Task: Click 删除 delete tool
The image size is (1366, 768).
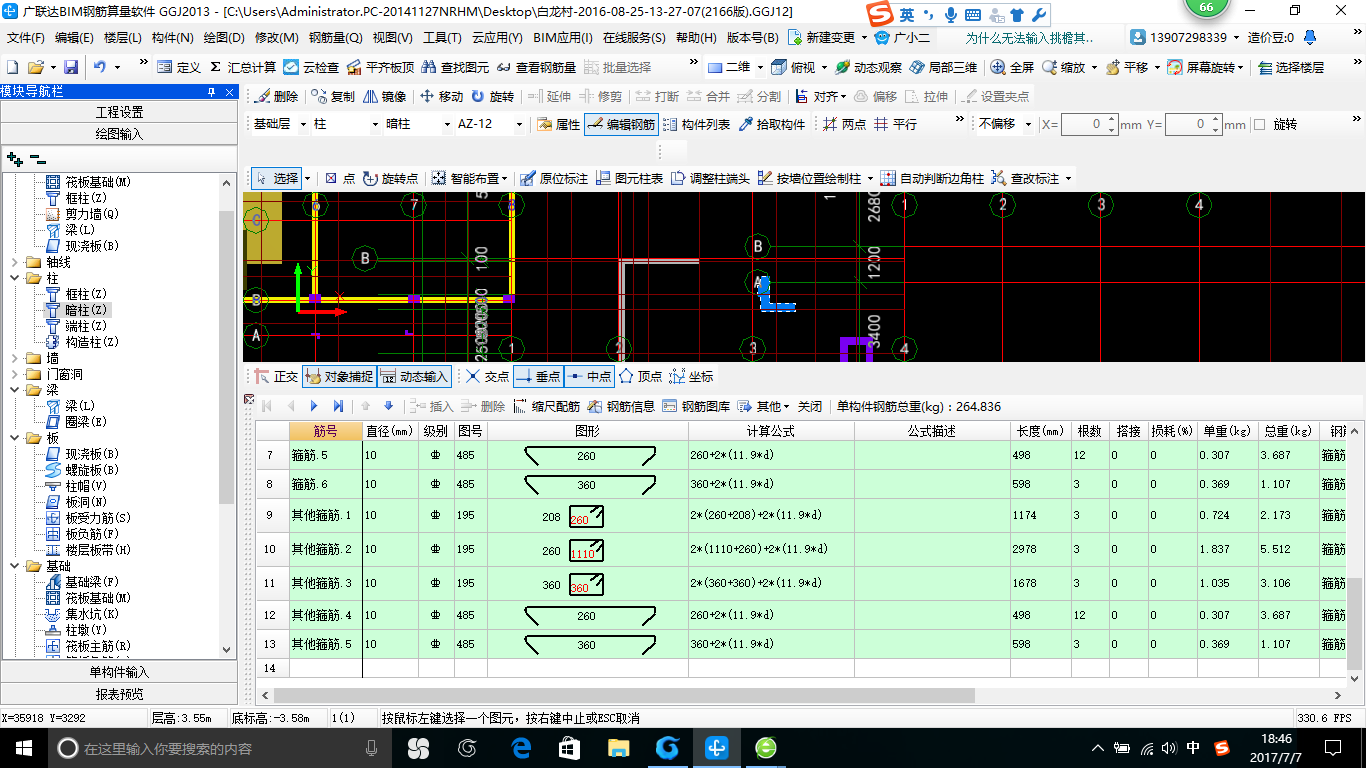Action: click(277, 96)
